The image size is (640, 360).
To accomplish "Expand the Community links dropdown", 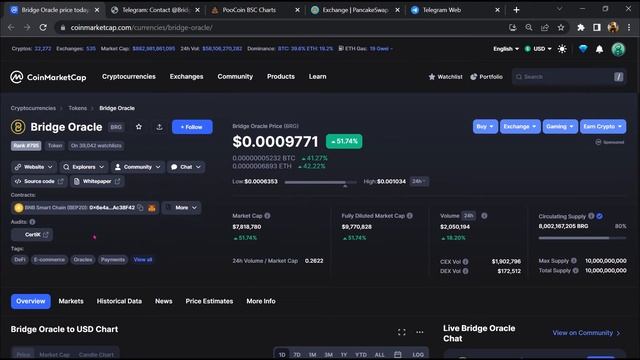I will pos(138,167).
